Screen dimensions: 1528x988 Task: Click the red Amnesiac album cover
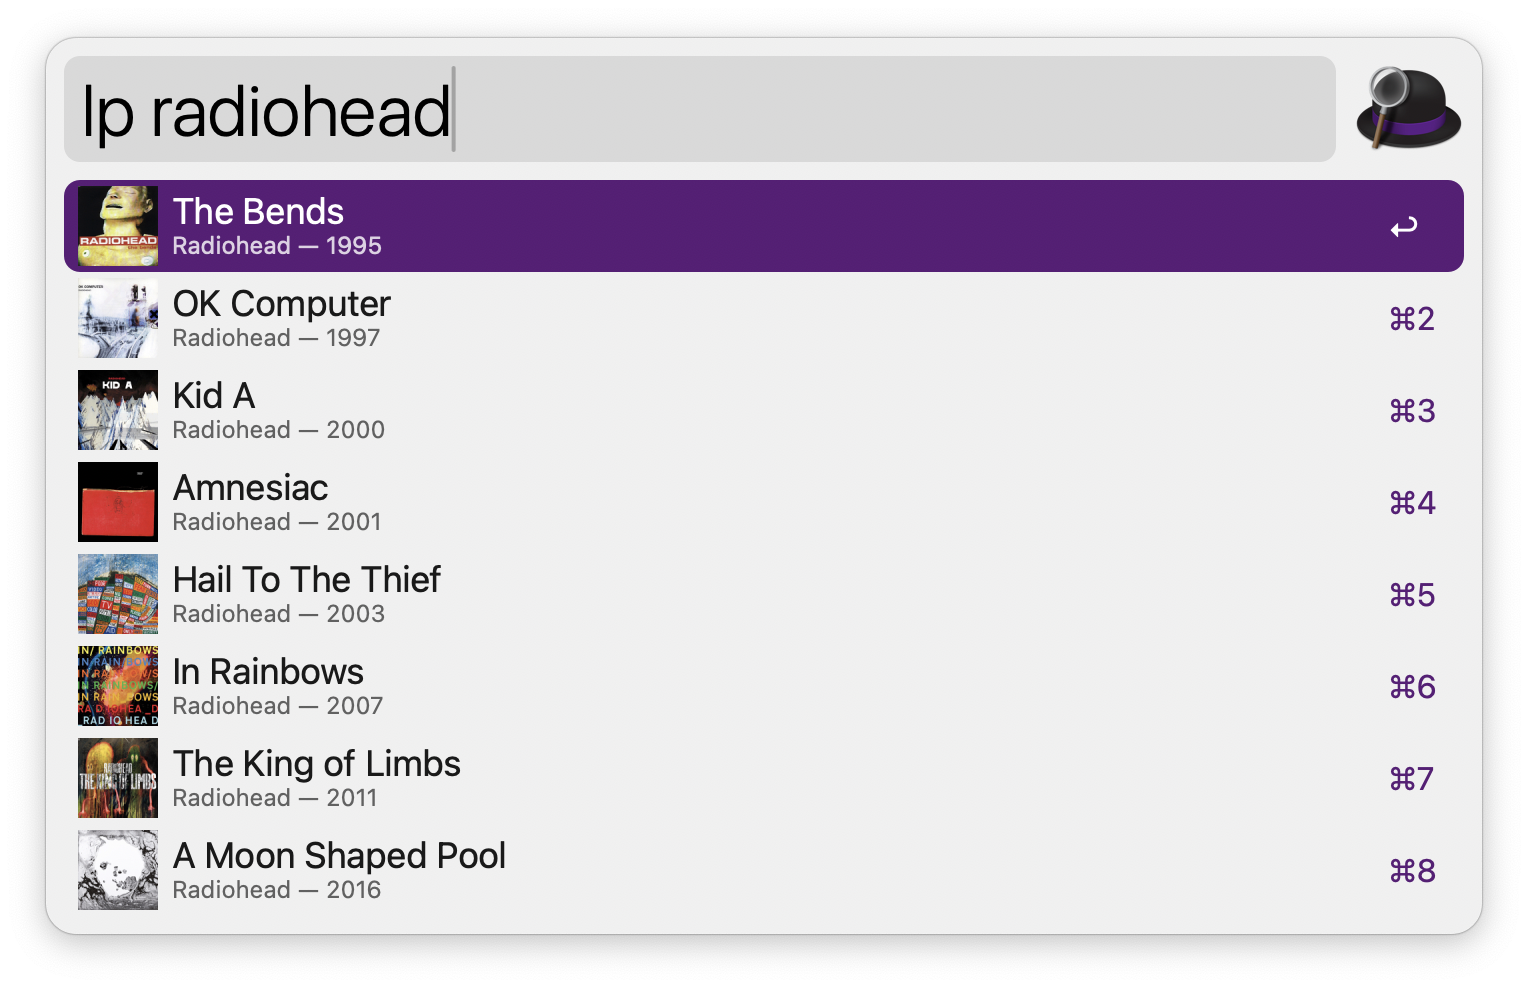pos(117,502)
